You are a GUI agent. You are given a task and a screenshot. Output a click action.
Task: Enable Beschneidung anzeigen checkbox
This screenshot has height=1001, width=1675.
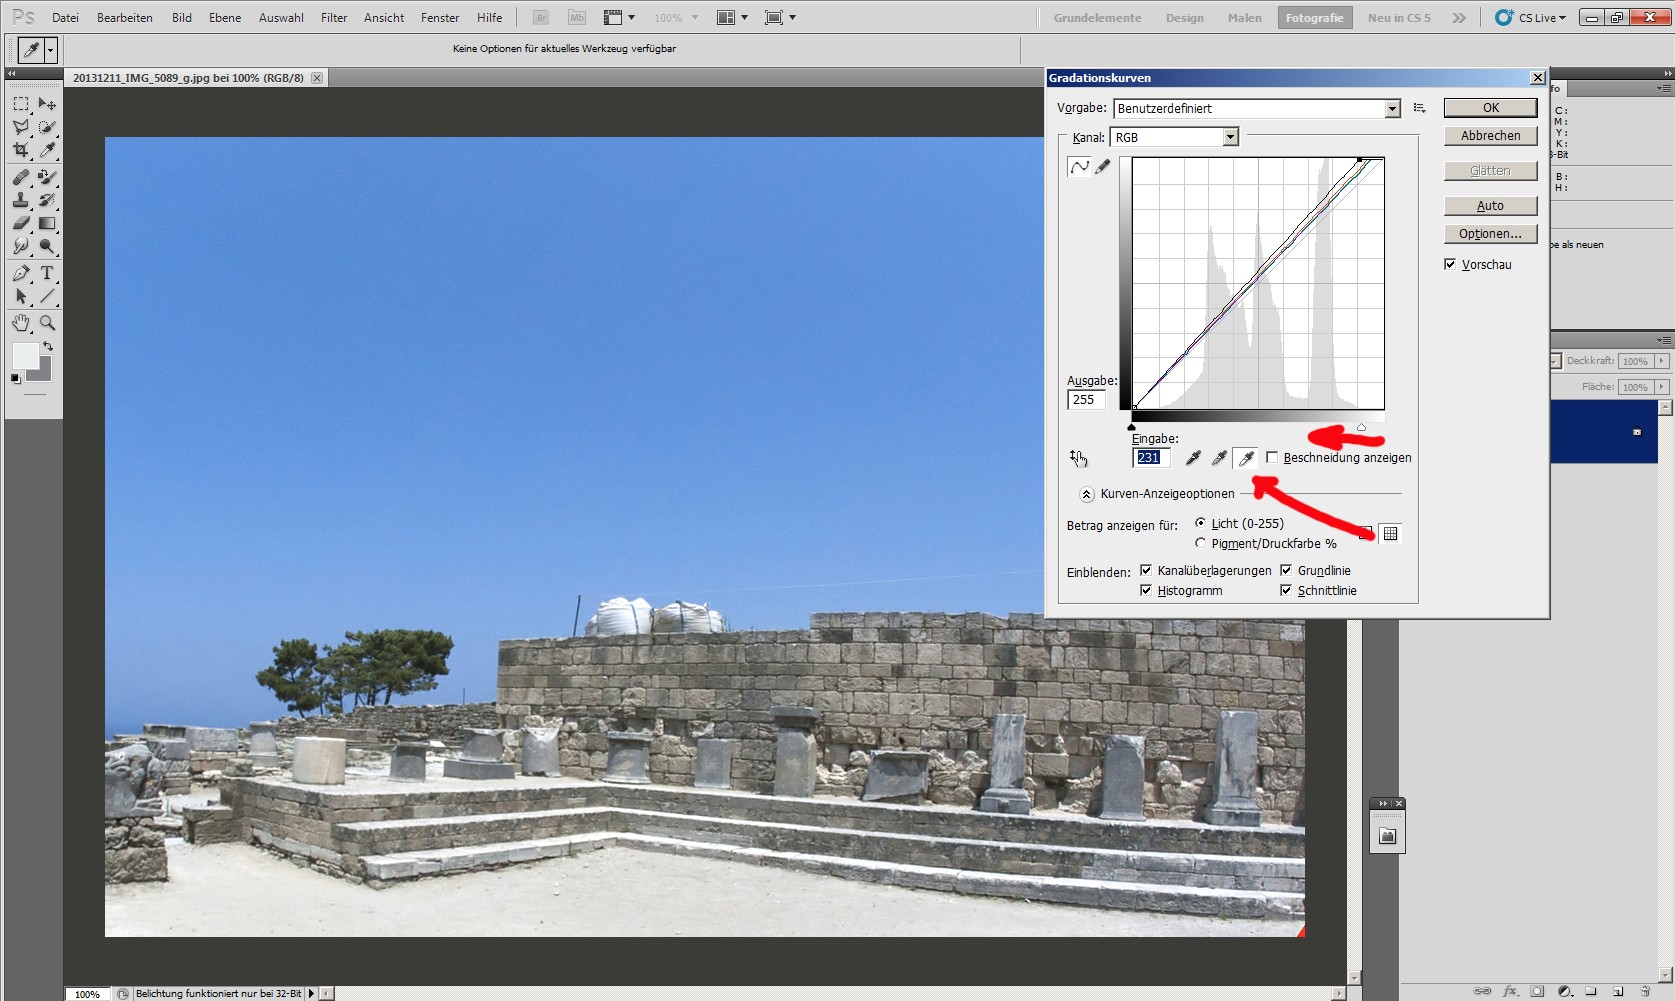click(x=1272, y=457)
